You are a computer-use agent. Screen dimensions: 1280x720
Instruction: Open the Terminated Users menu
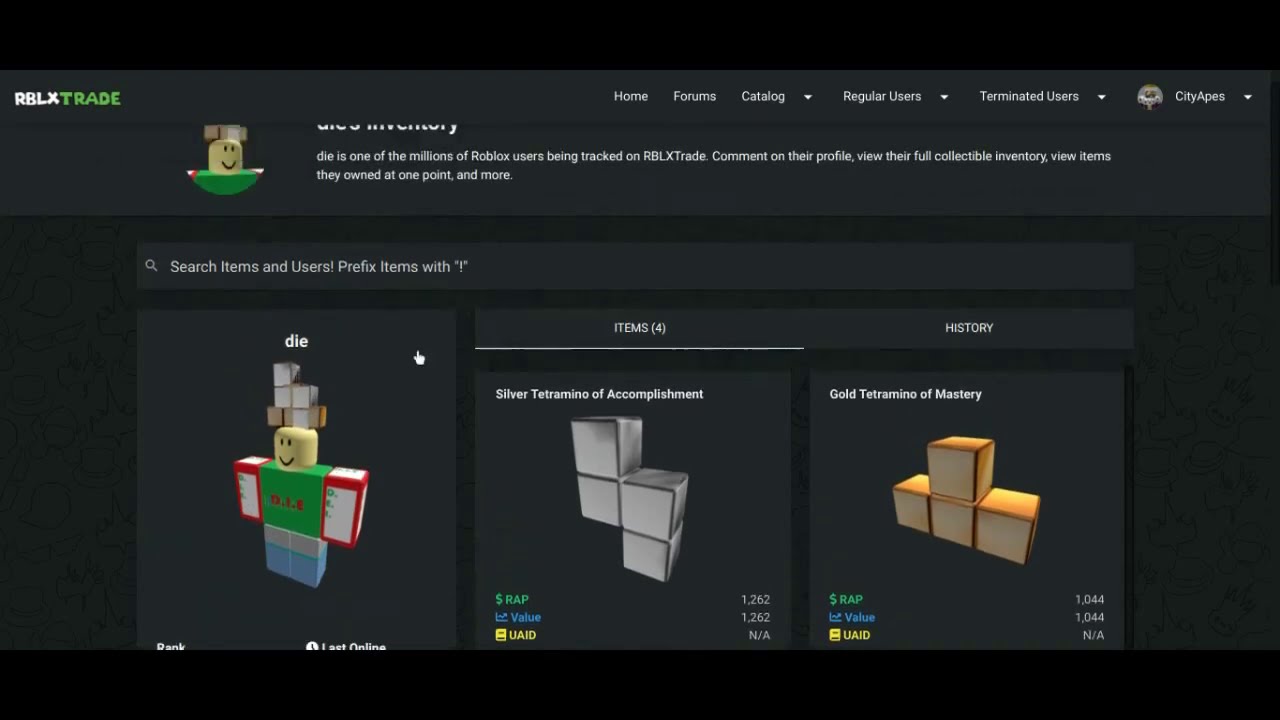[1029, 96]
